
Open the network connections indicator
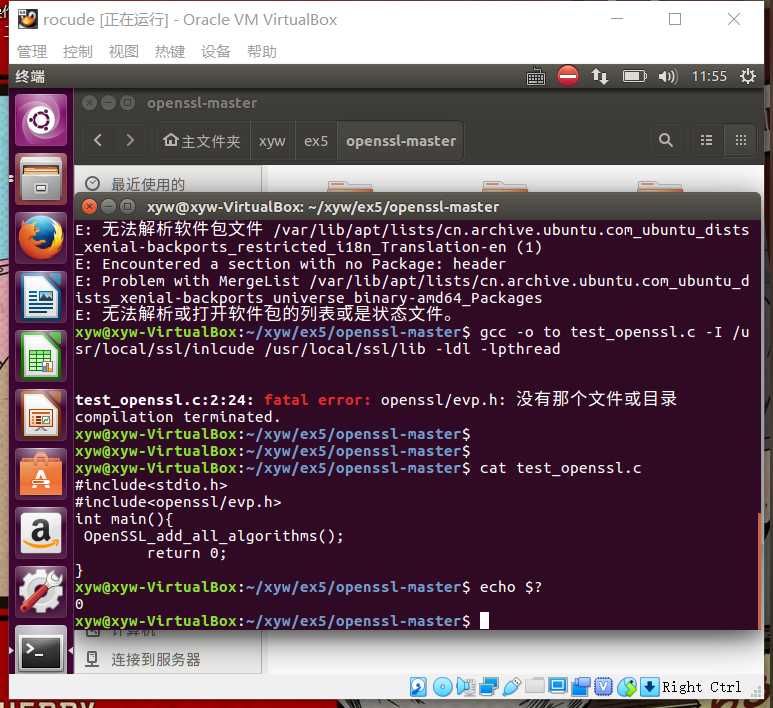click(599, 76)
